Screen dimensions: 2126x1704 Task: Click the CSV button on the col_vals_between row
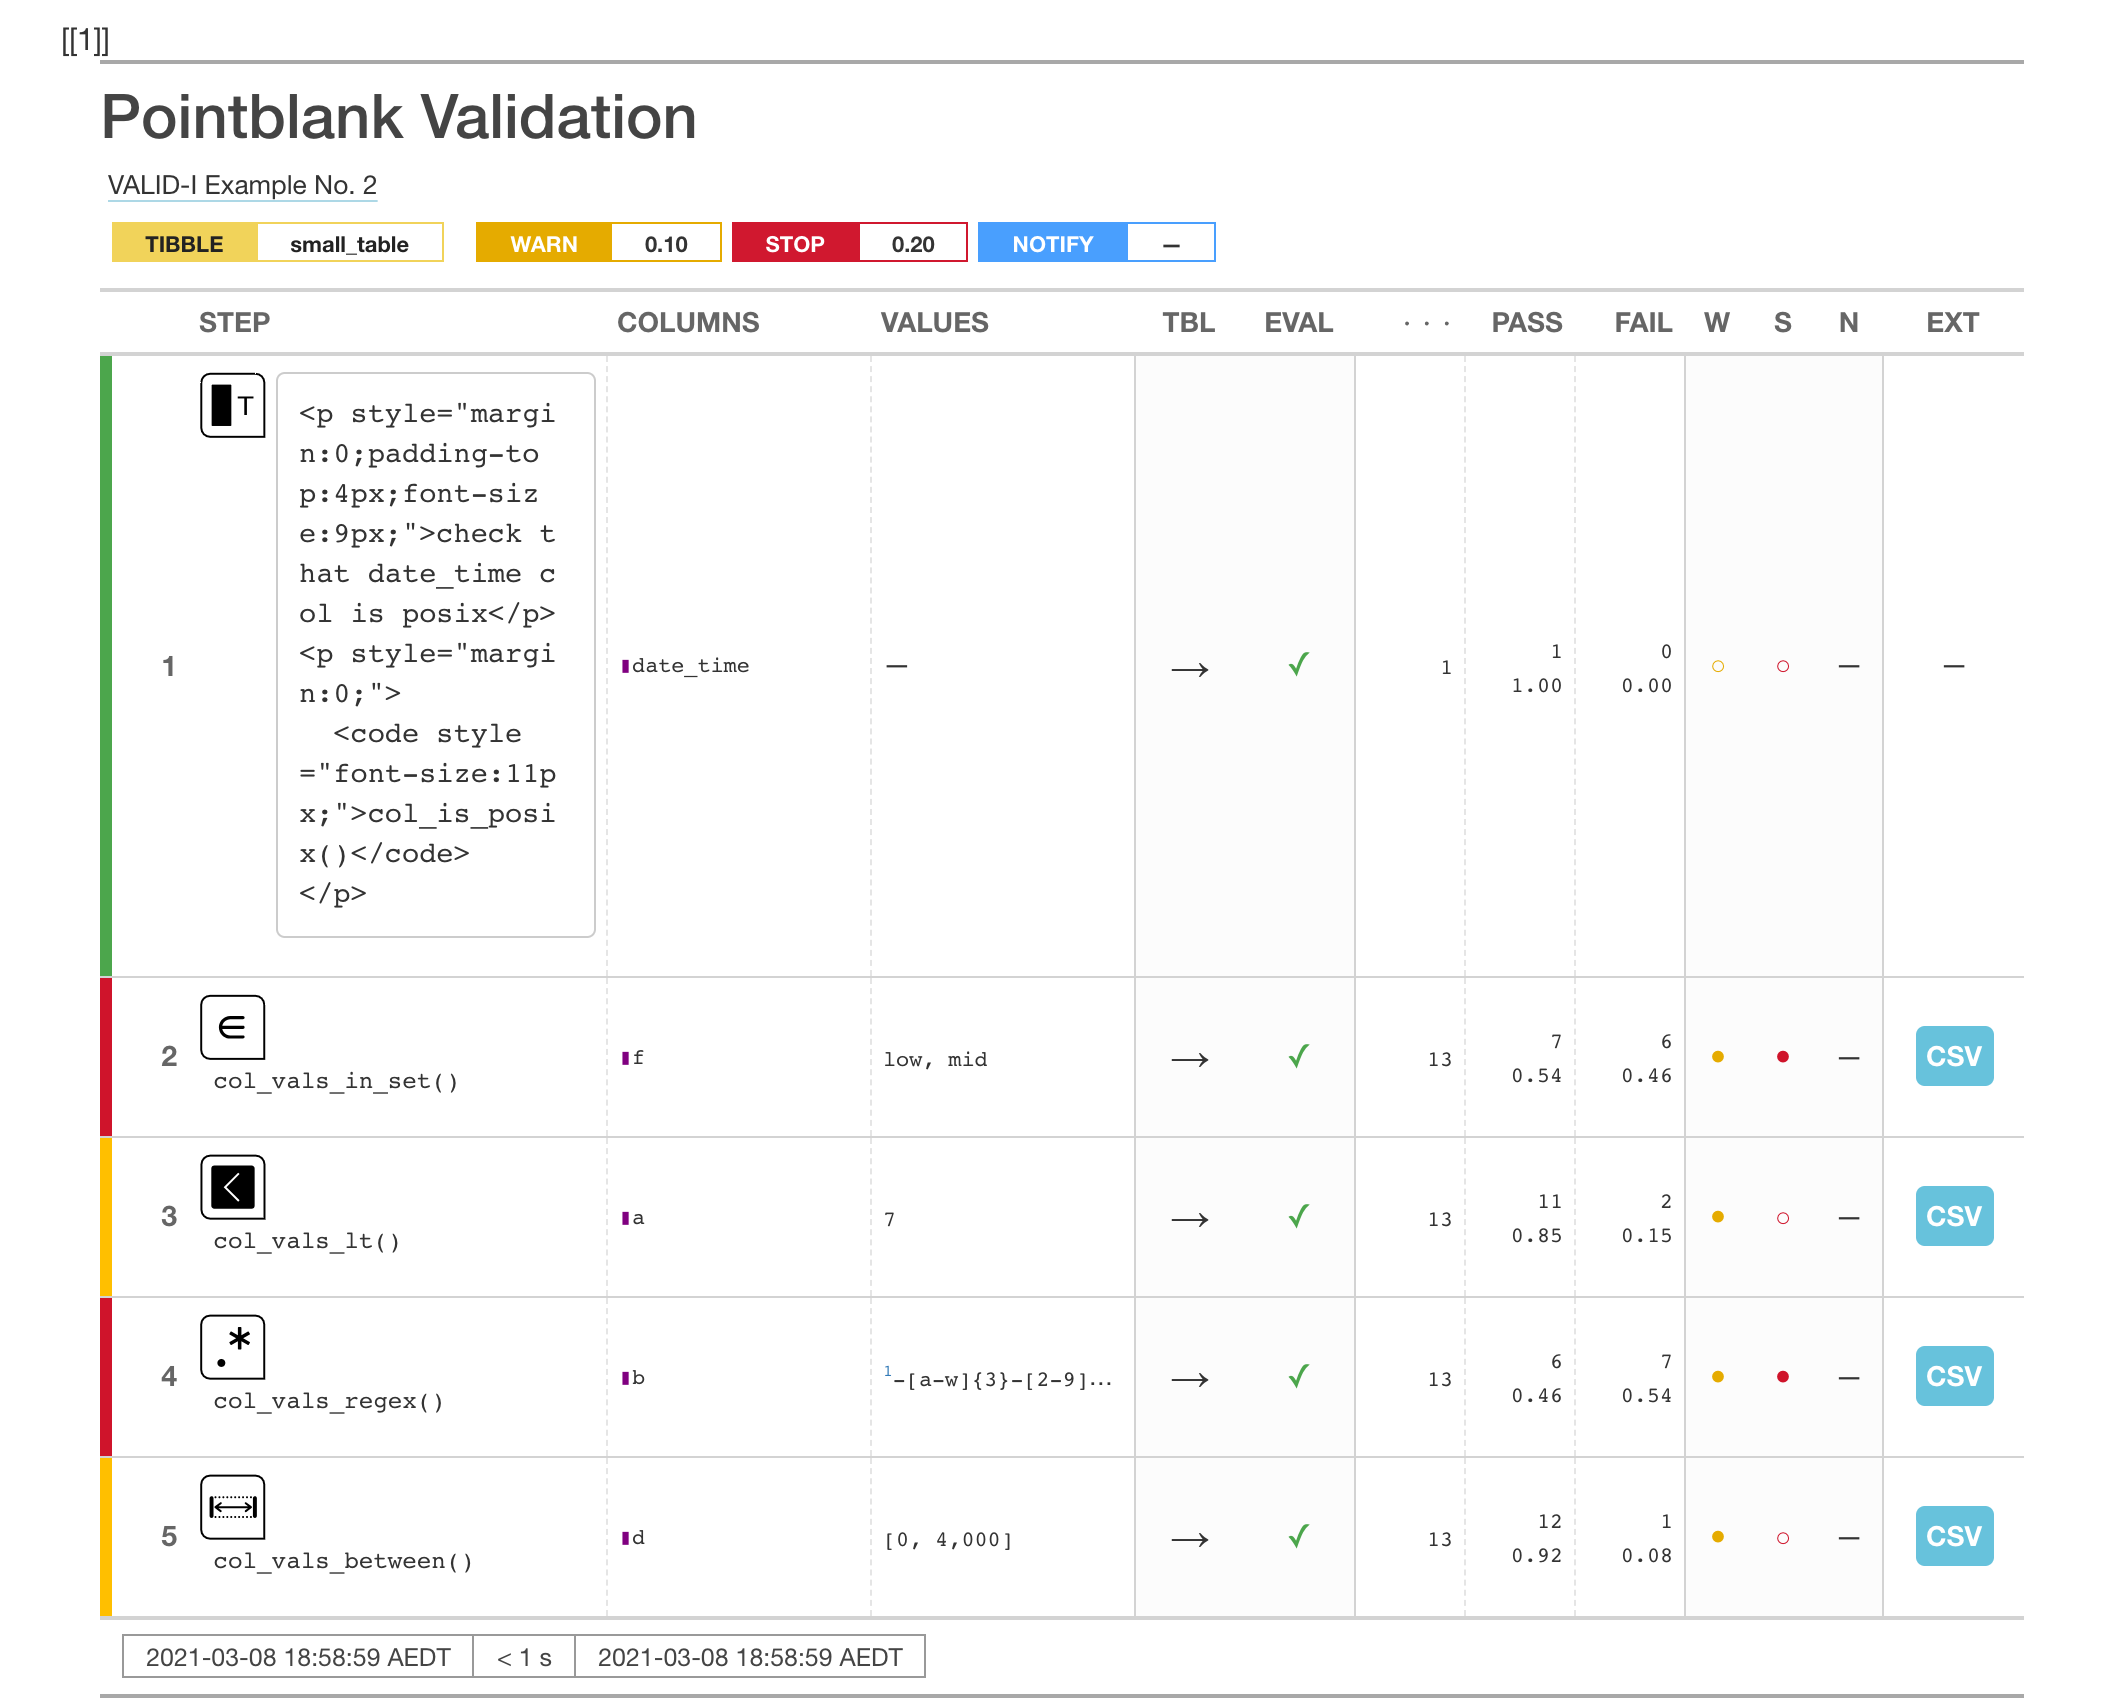1953,1536
